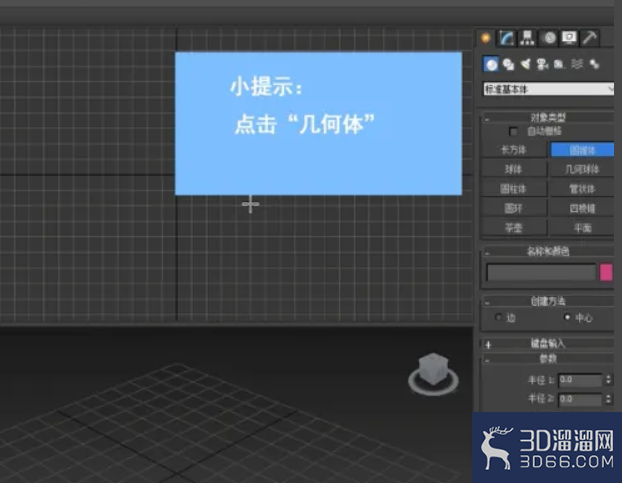
Task: Select the Geometry category sphere icon
Action: point(491,64)
